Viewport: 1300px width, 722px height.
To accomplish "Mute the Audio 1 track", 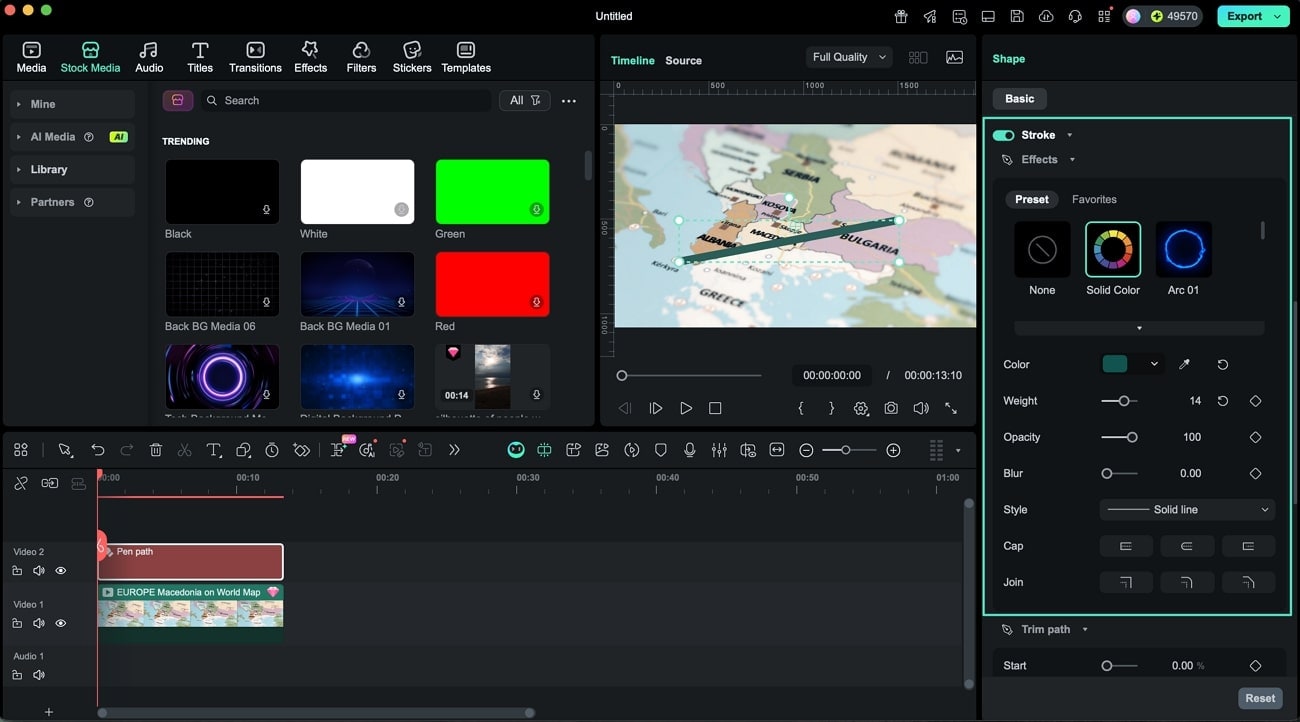I will click(x=39, y=675).
